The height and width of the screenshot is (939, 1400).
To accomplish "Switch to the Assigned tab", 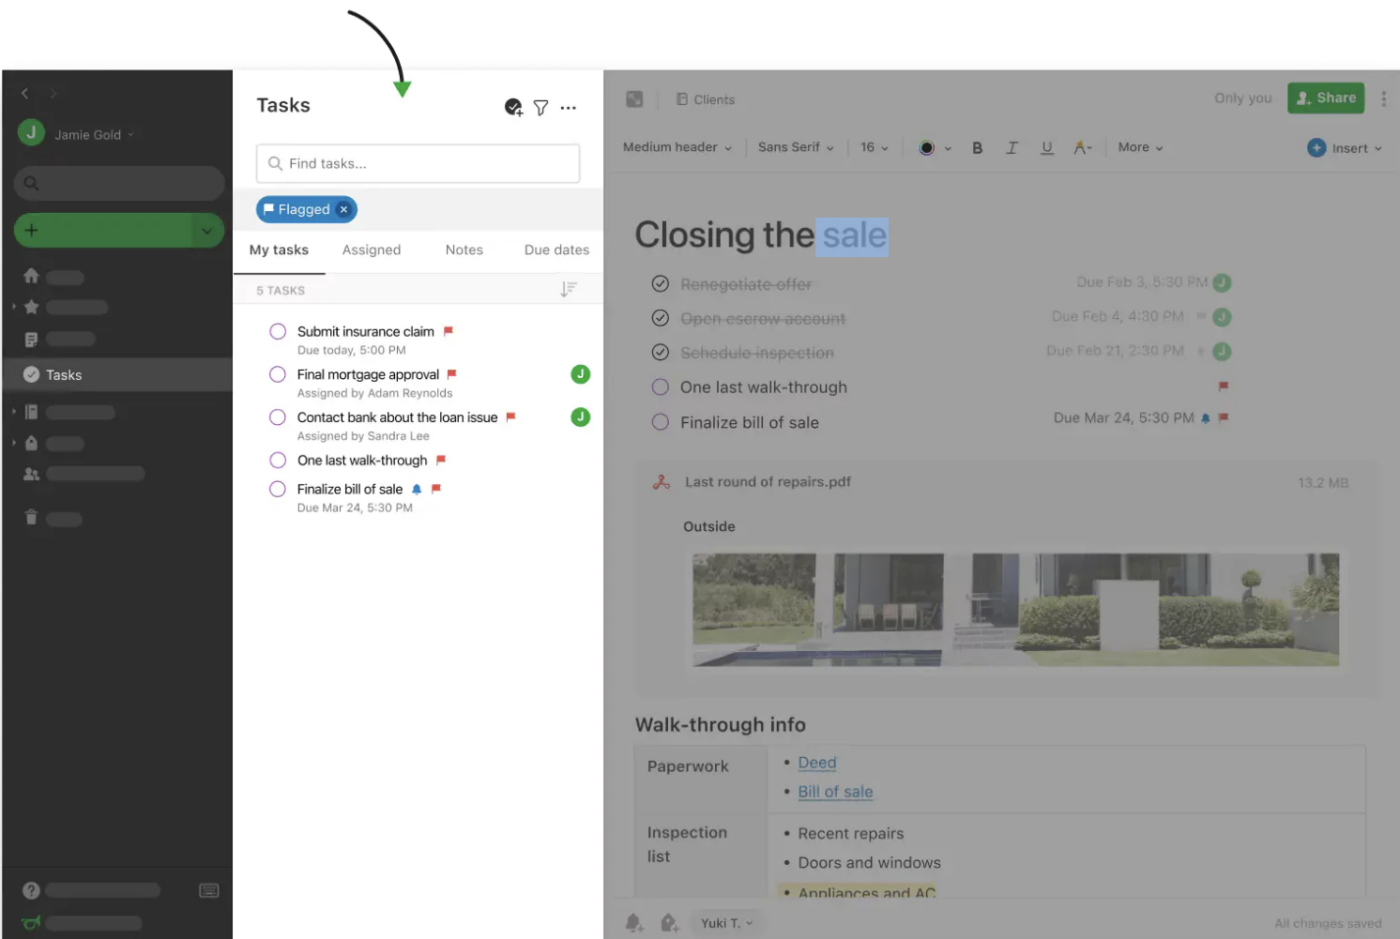I will 371,250.
